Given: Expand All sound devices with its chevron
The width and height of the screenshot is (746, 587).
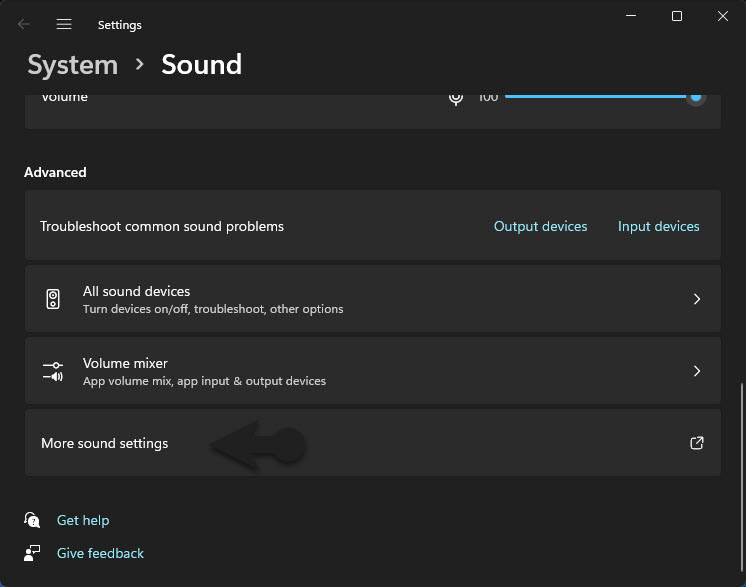Looking at the screenshot, I should (x=697, y=299).
